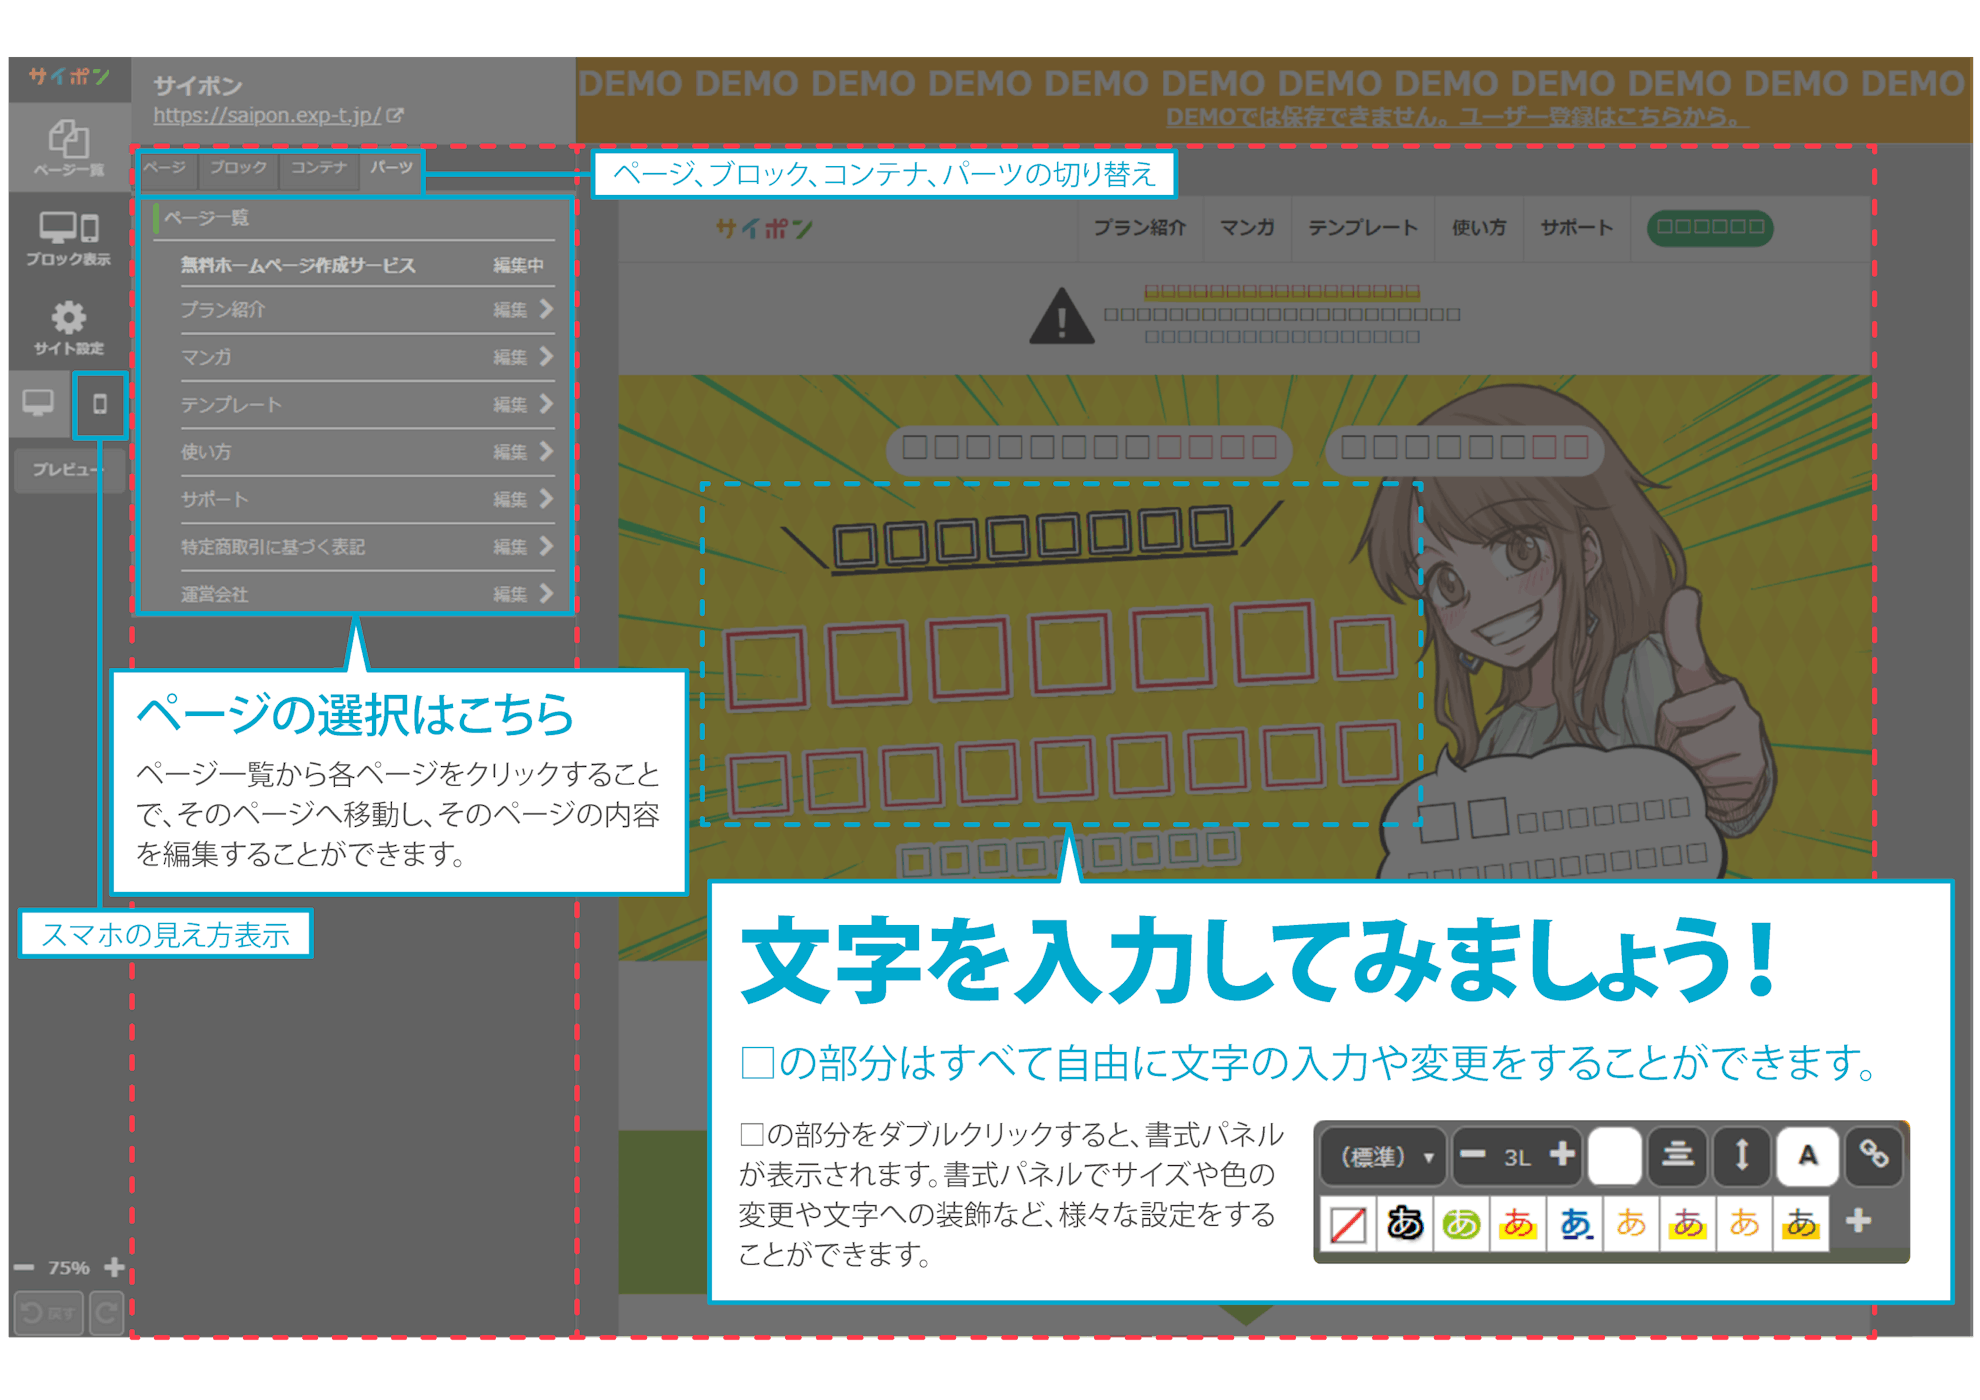Click the link chain icon in format panel

point(1873,1156)
